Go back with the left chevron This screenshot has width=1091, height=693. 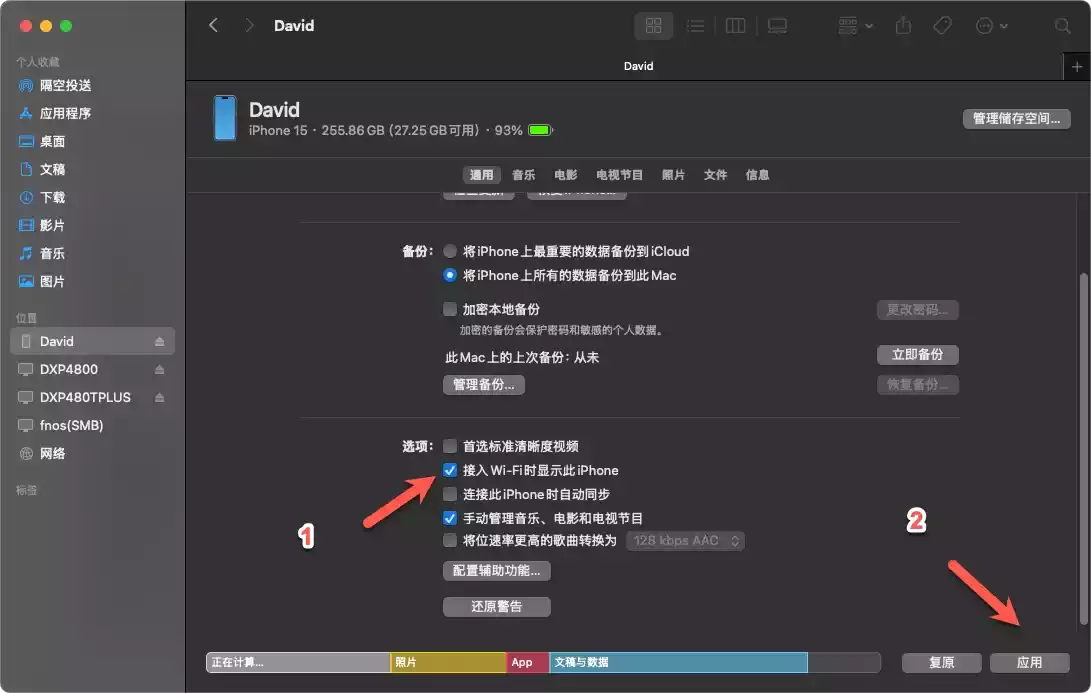point(214,26)
